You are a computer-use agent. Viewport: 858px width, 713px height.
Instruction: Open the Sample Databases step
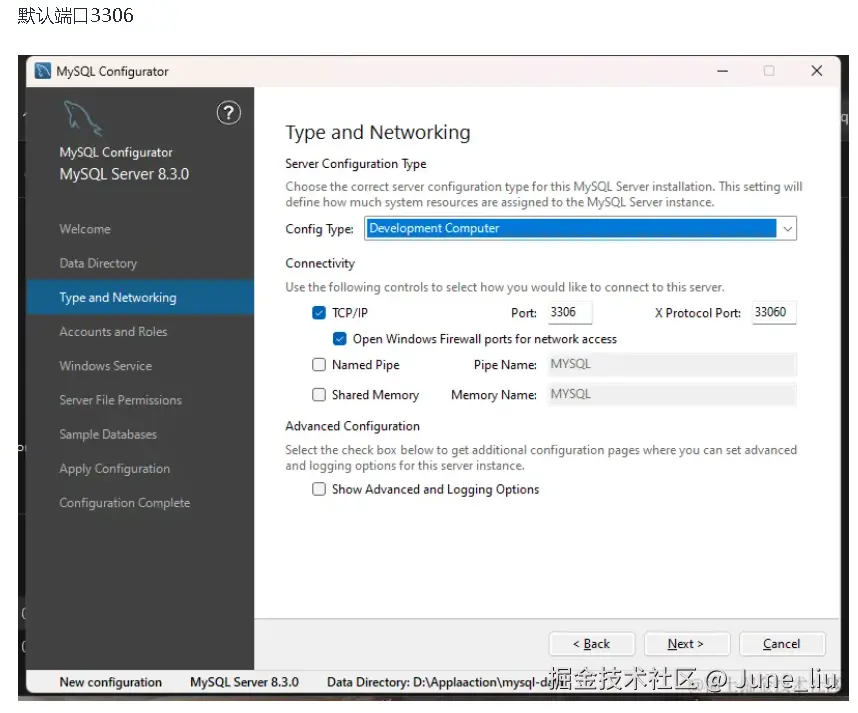108,434
